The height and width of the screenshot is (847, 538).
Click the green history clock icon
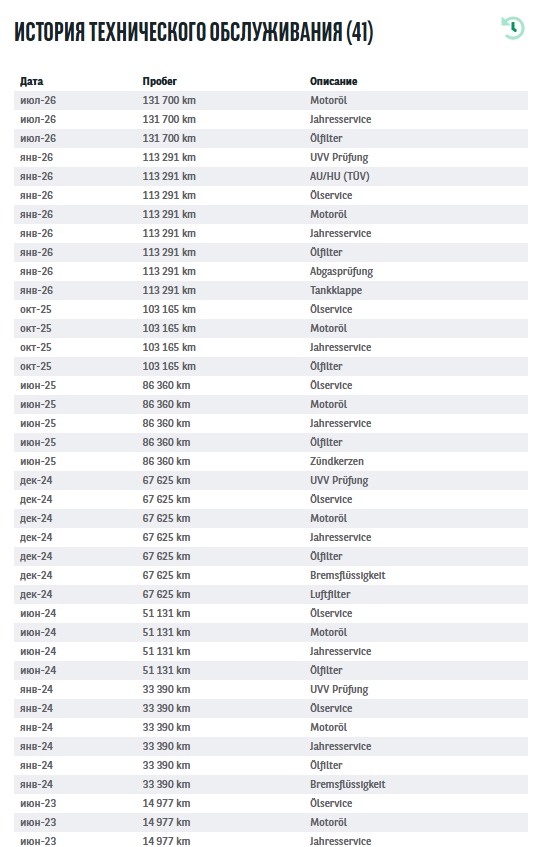(512, 28)
